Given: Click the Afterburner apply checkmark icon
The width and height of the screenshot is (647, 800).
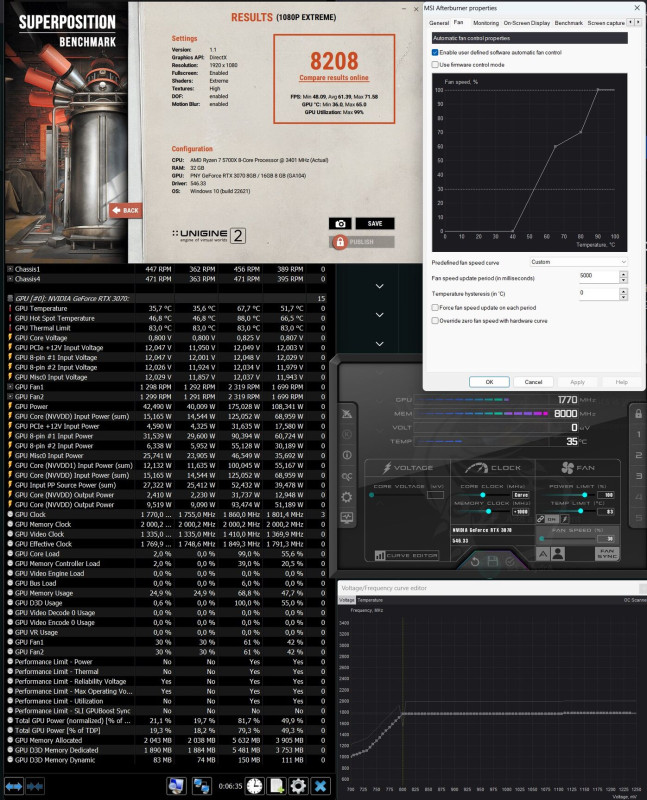Looking at the screenshot, I should point(510,562).
